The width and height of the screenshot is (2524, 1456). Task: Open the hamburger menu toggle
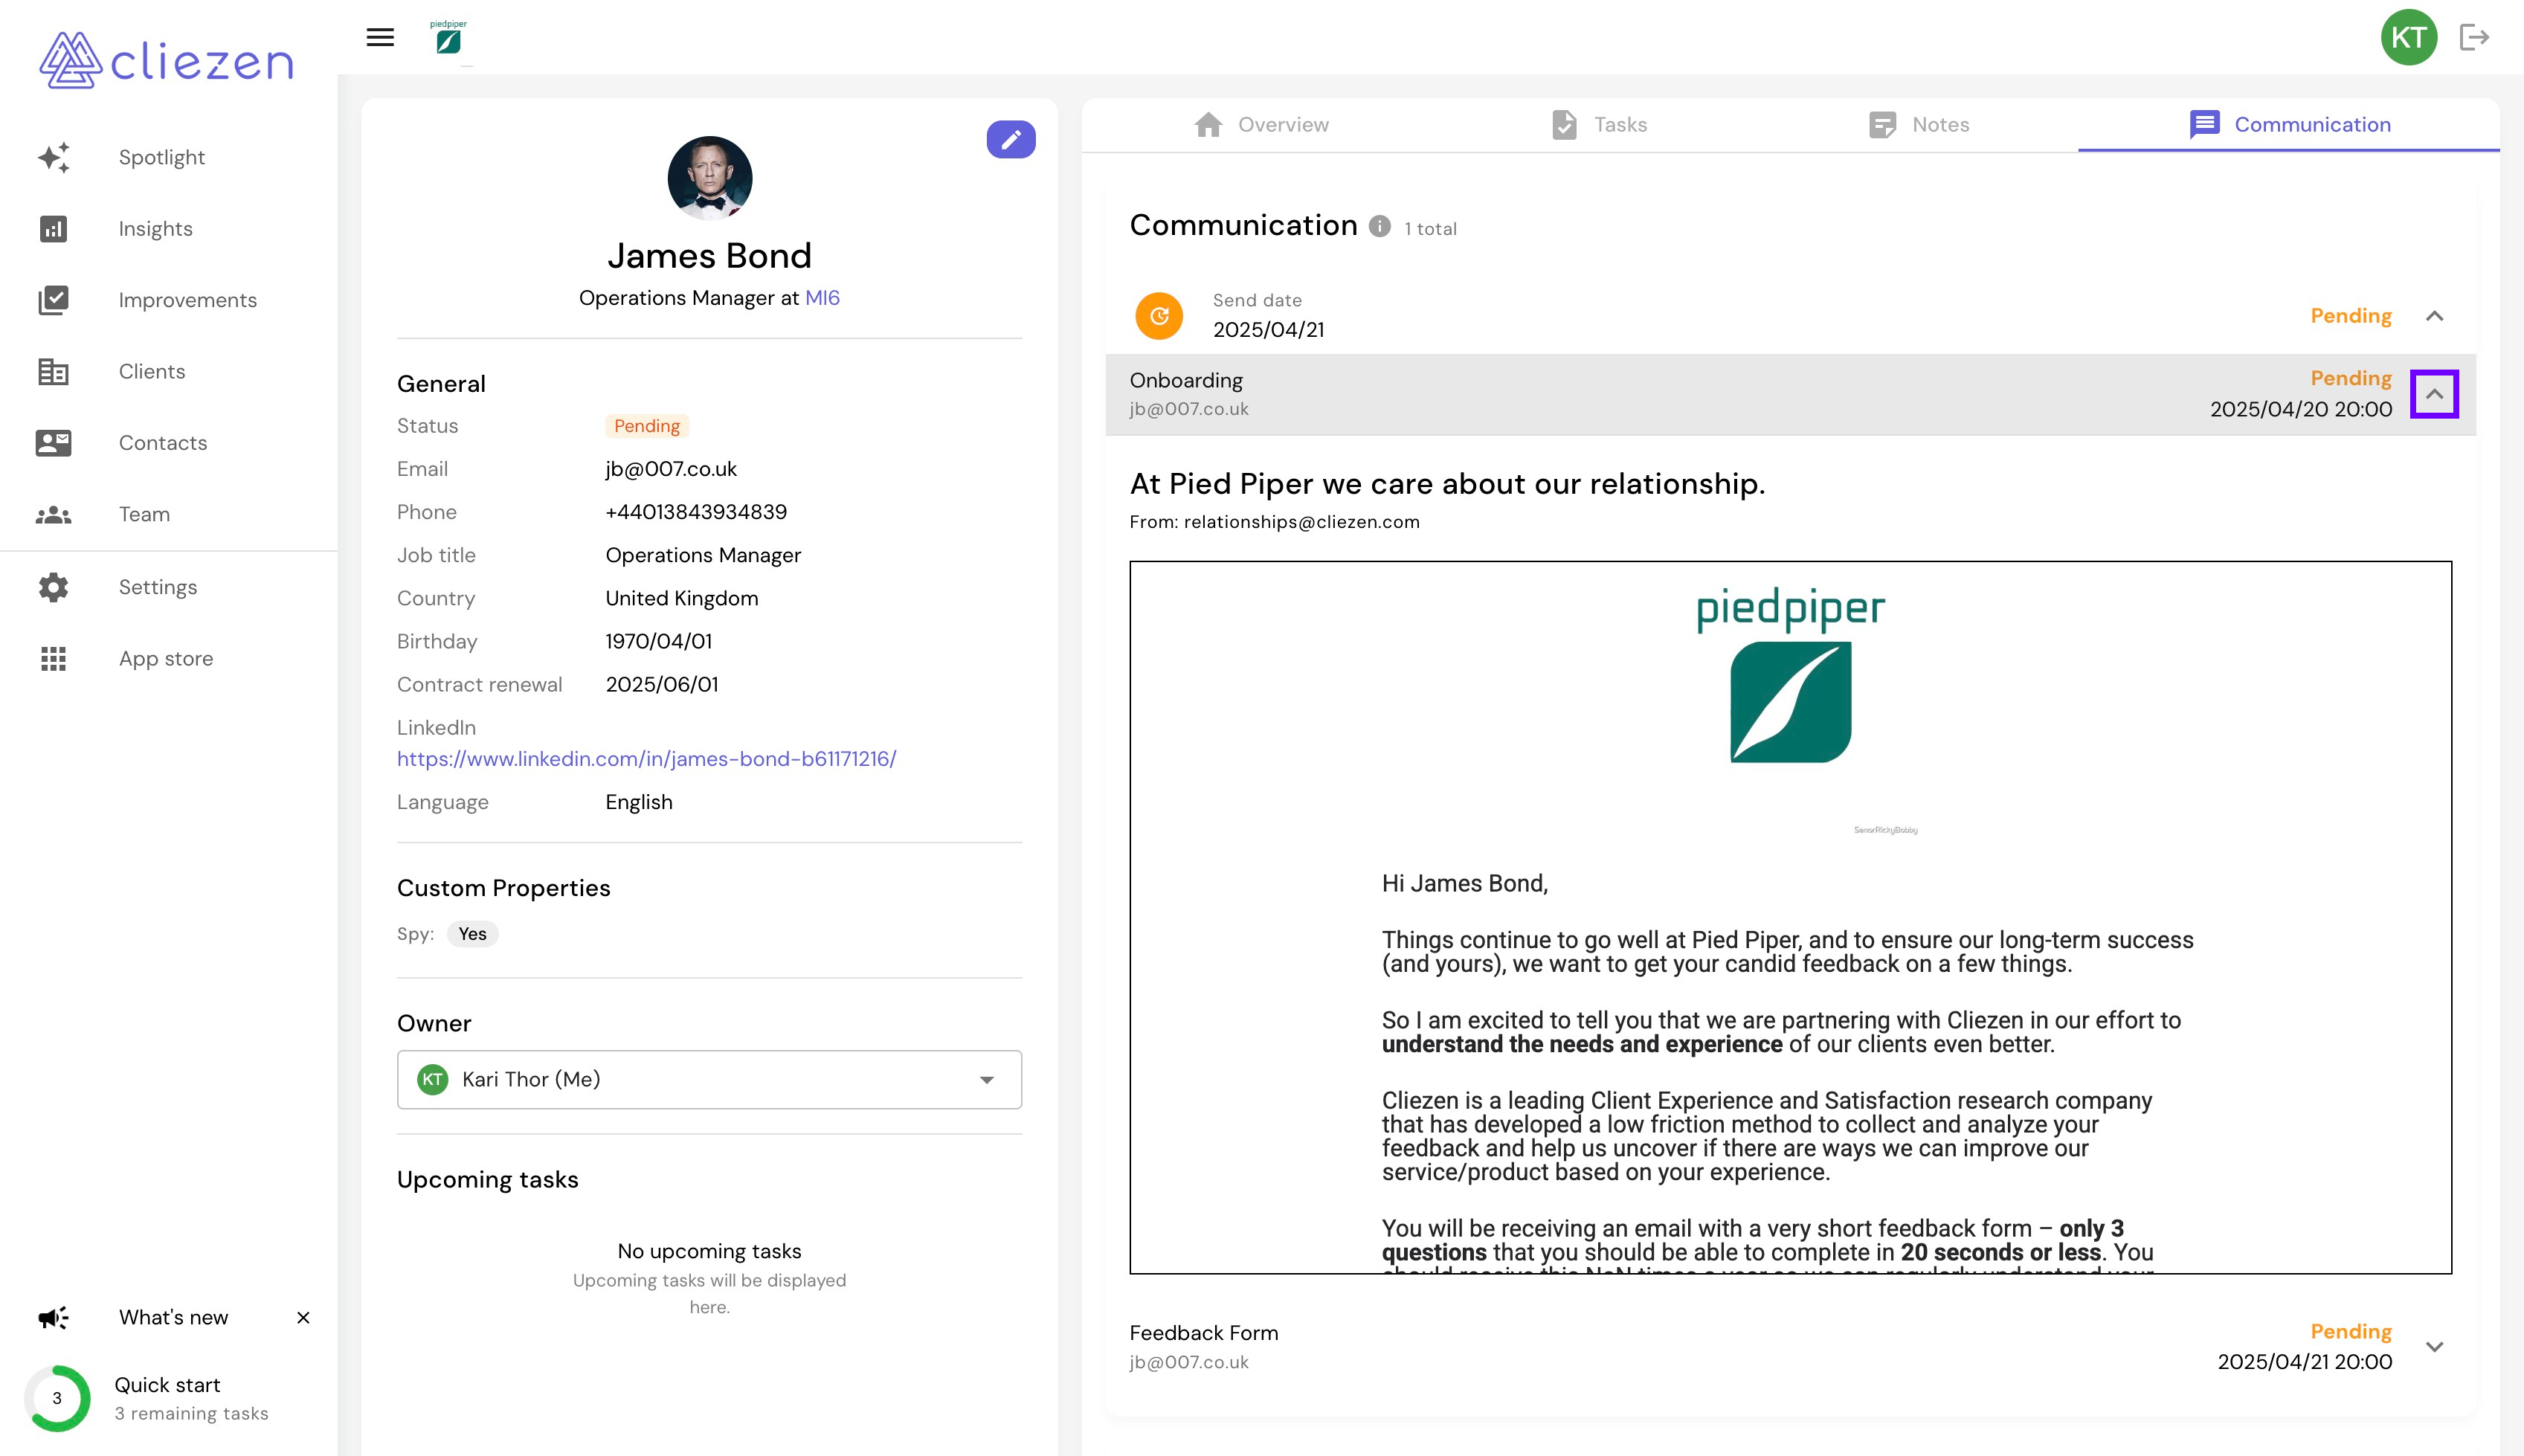click(x=380, y=38)
